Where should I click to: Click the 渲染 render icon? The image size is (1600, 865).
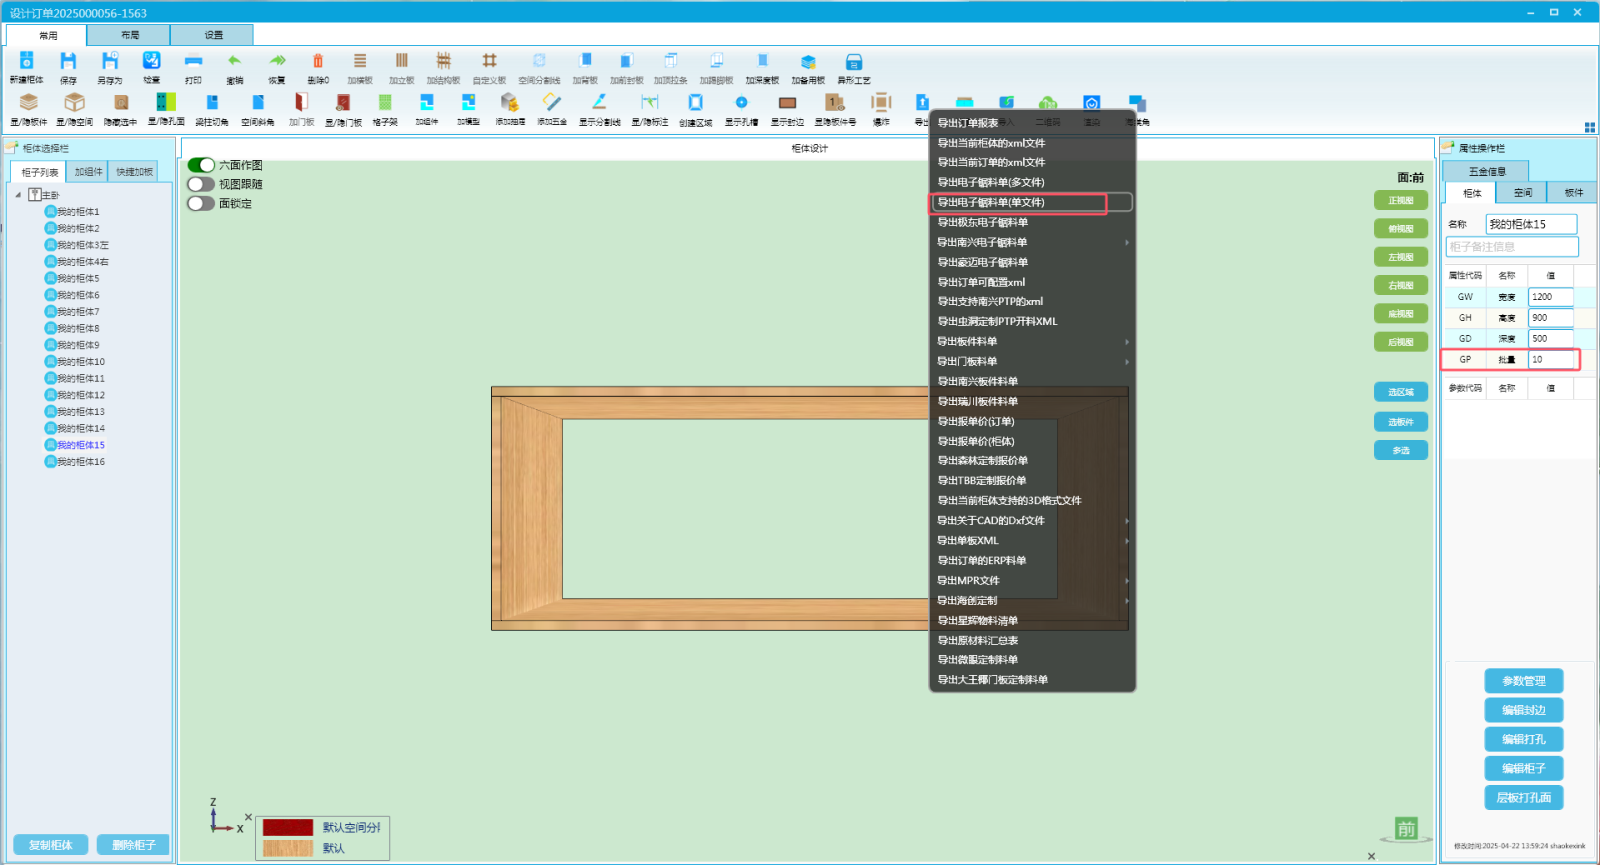[1092, 104]
